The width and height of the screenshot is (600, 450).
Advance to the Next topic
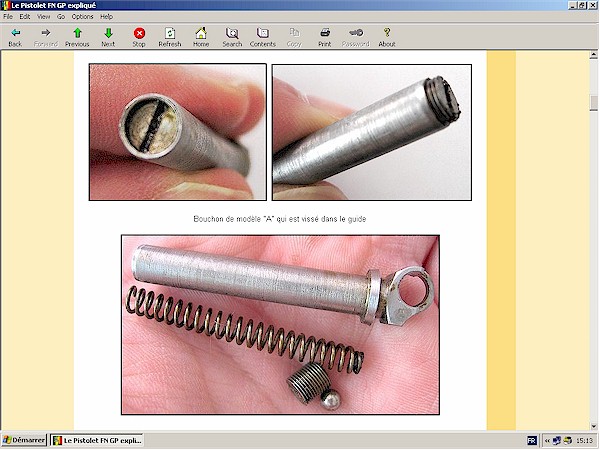tap(108, 37)
